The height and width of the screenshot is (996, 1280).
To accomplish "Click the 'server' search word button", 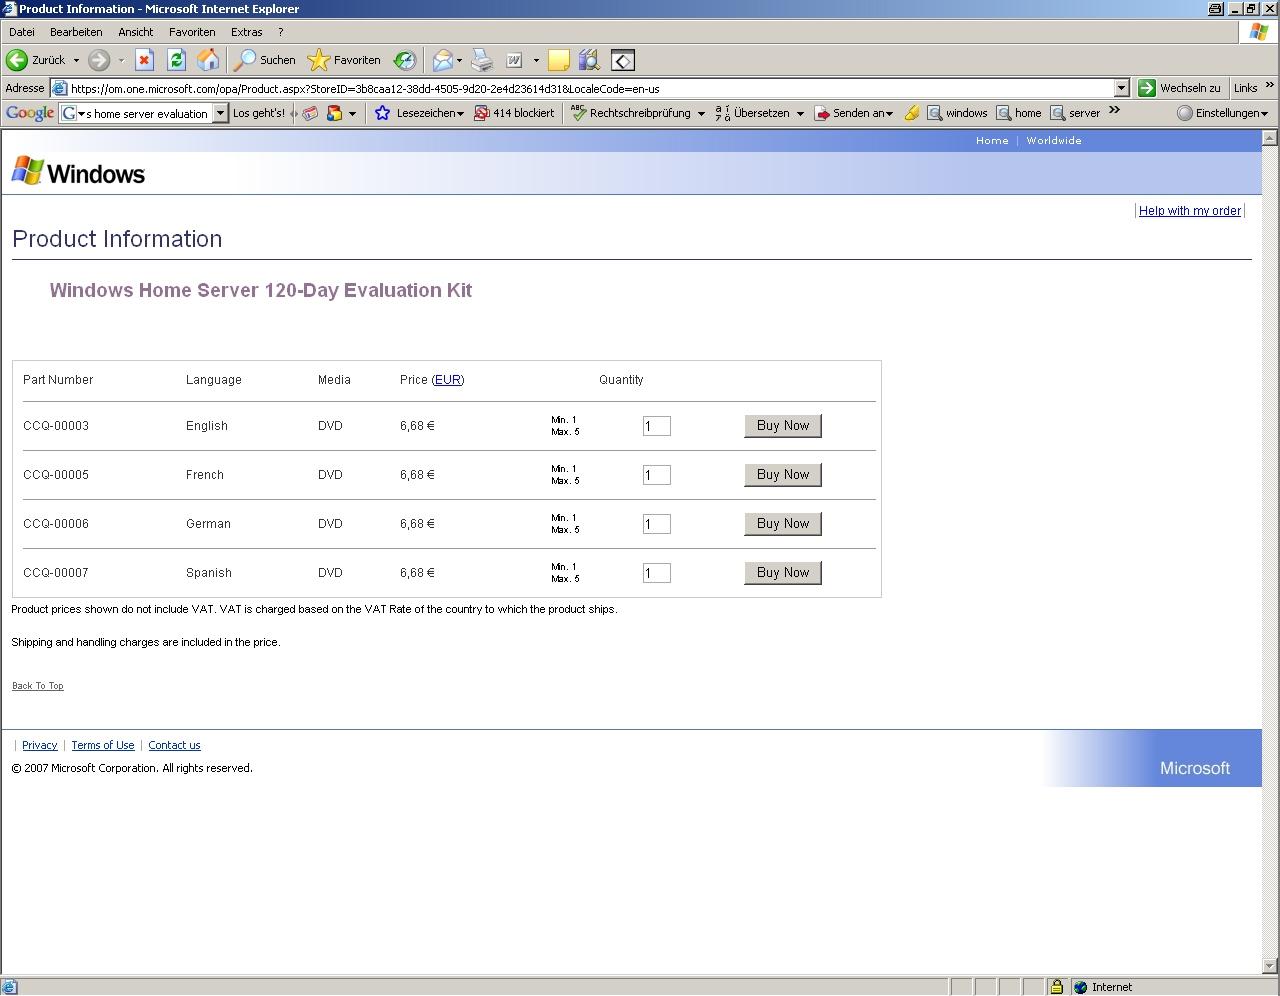I will [1075, 113].
